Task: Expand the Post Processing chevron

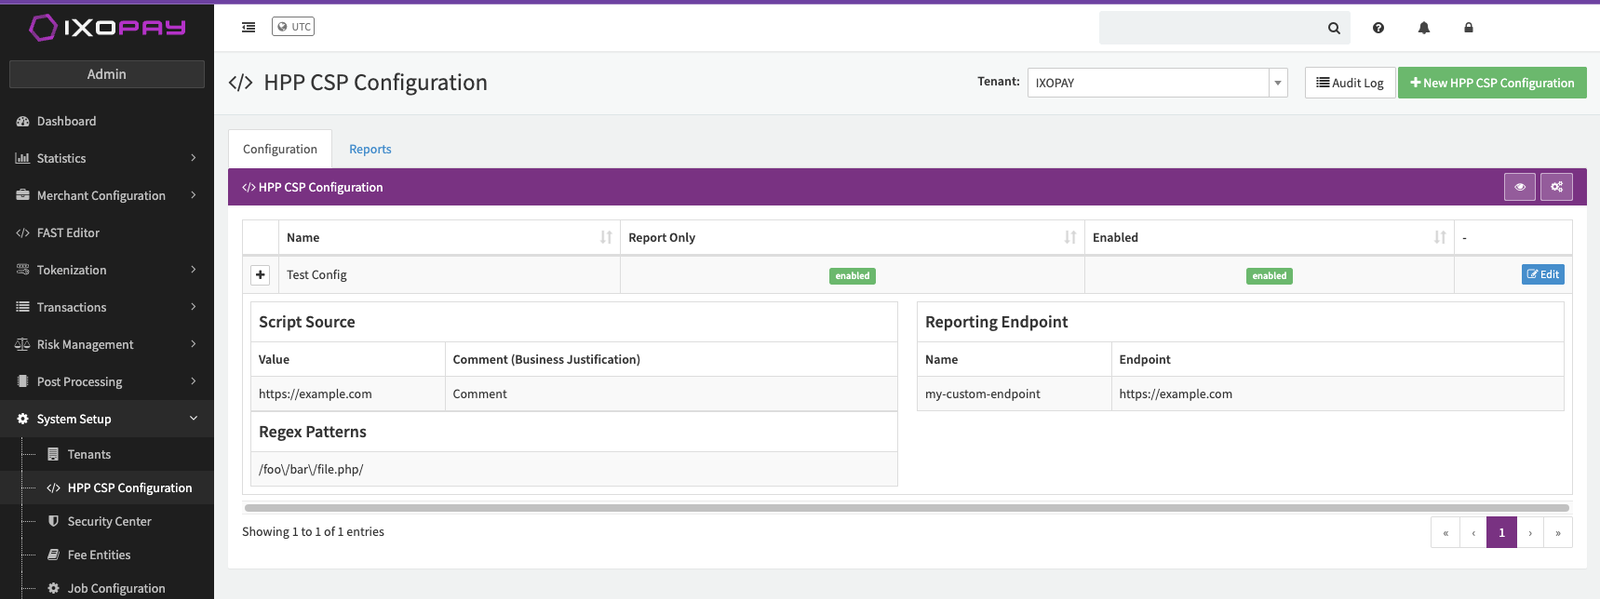Action: click(193, 381)
